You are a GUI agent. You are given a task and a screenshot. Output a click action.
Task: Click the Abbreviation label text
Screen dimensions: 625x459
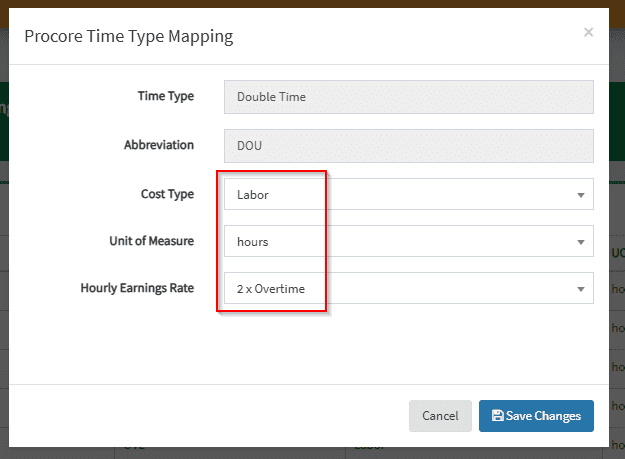tap(158, 144)
